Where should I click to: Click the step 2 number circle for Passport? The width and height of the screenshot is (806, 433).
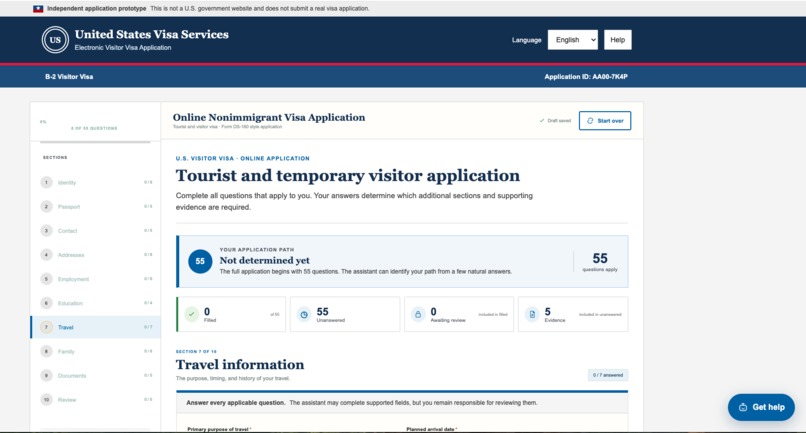coord(46,207)
